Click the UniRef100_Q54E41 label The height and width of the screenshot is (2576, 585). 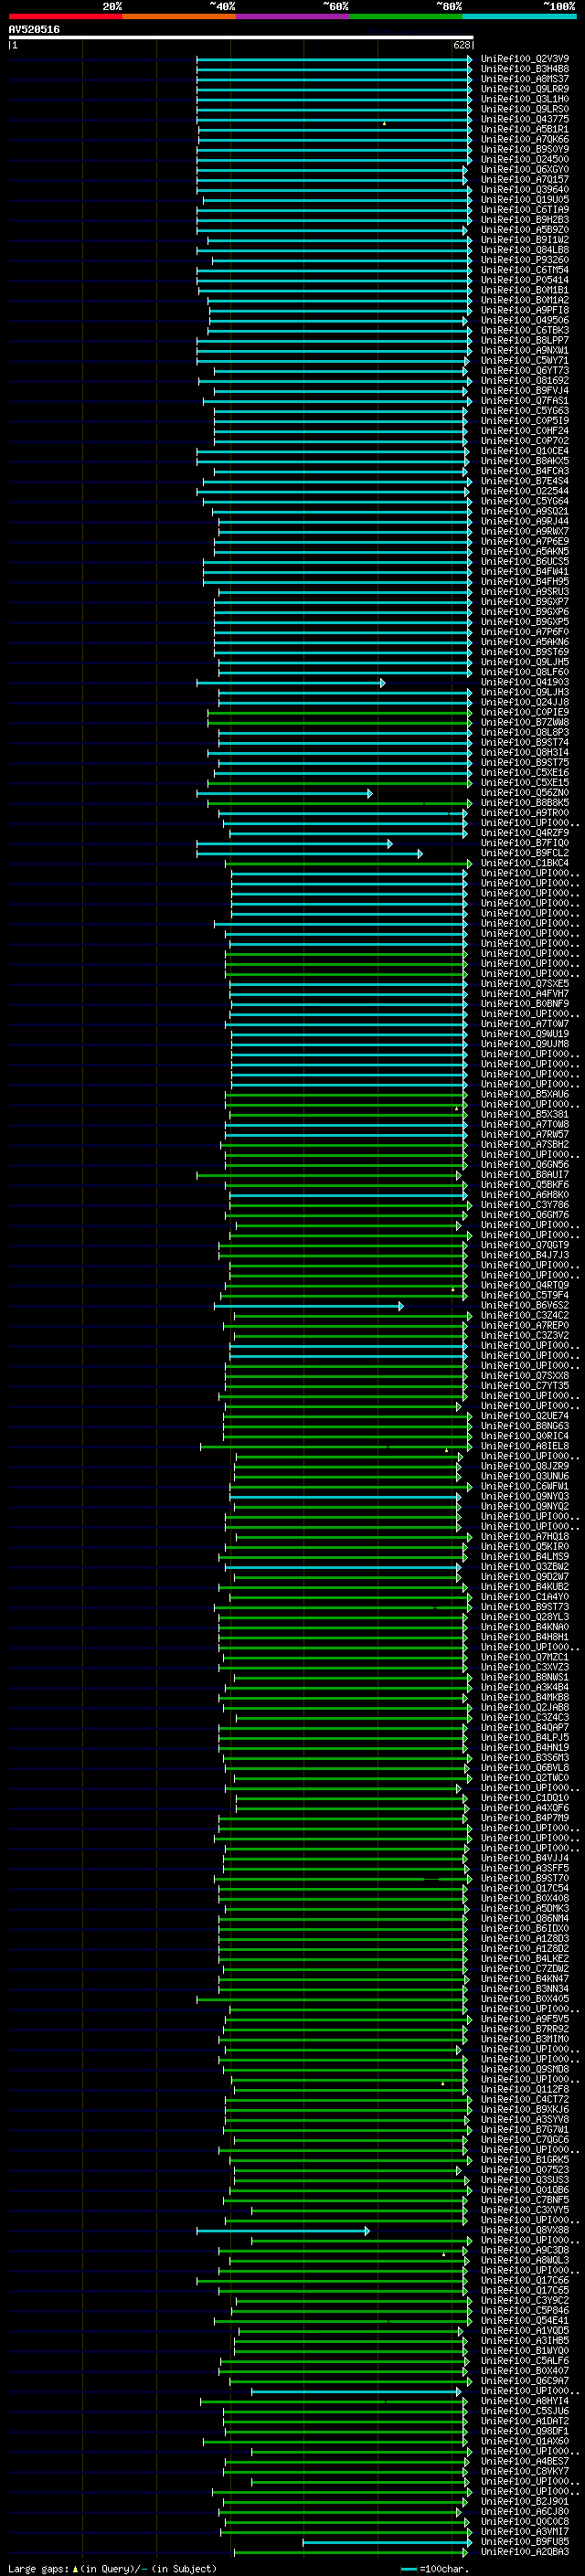(525, 2321)
